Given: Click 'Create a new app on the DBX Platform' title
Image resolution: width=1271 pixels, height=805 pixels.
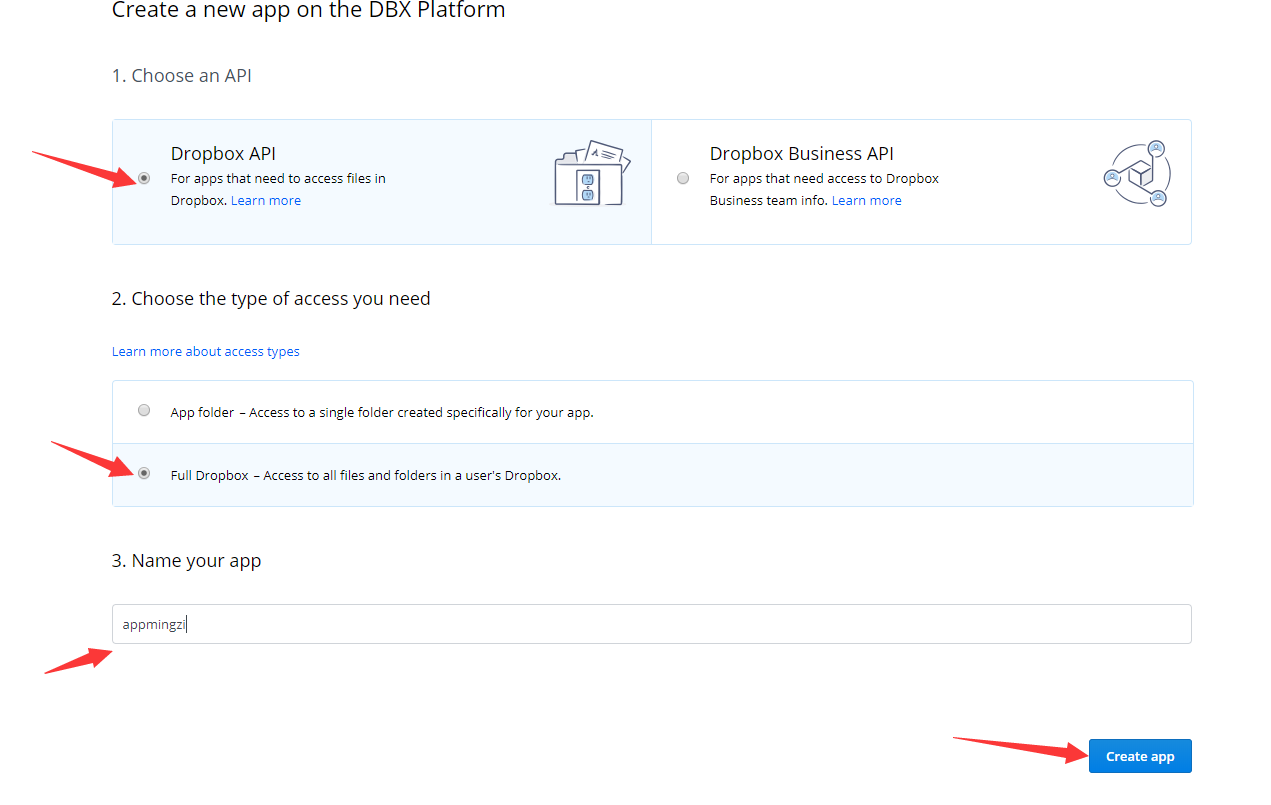Looking at the screenshot, I should pyautogui.click(x=309, y=11).
